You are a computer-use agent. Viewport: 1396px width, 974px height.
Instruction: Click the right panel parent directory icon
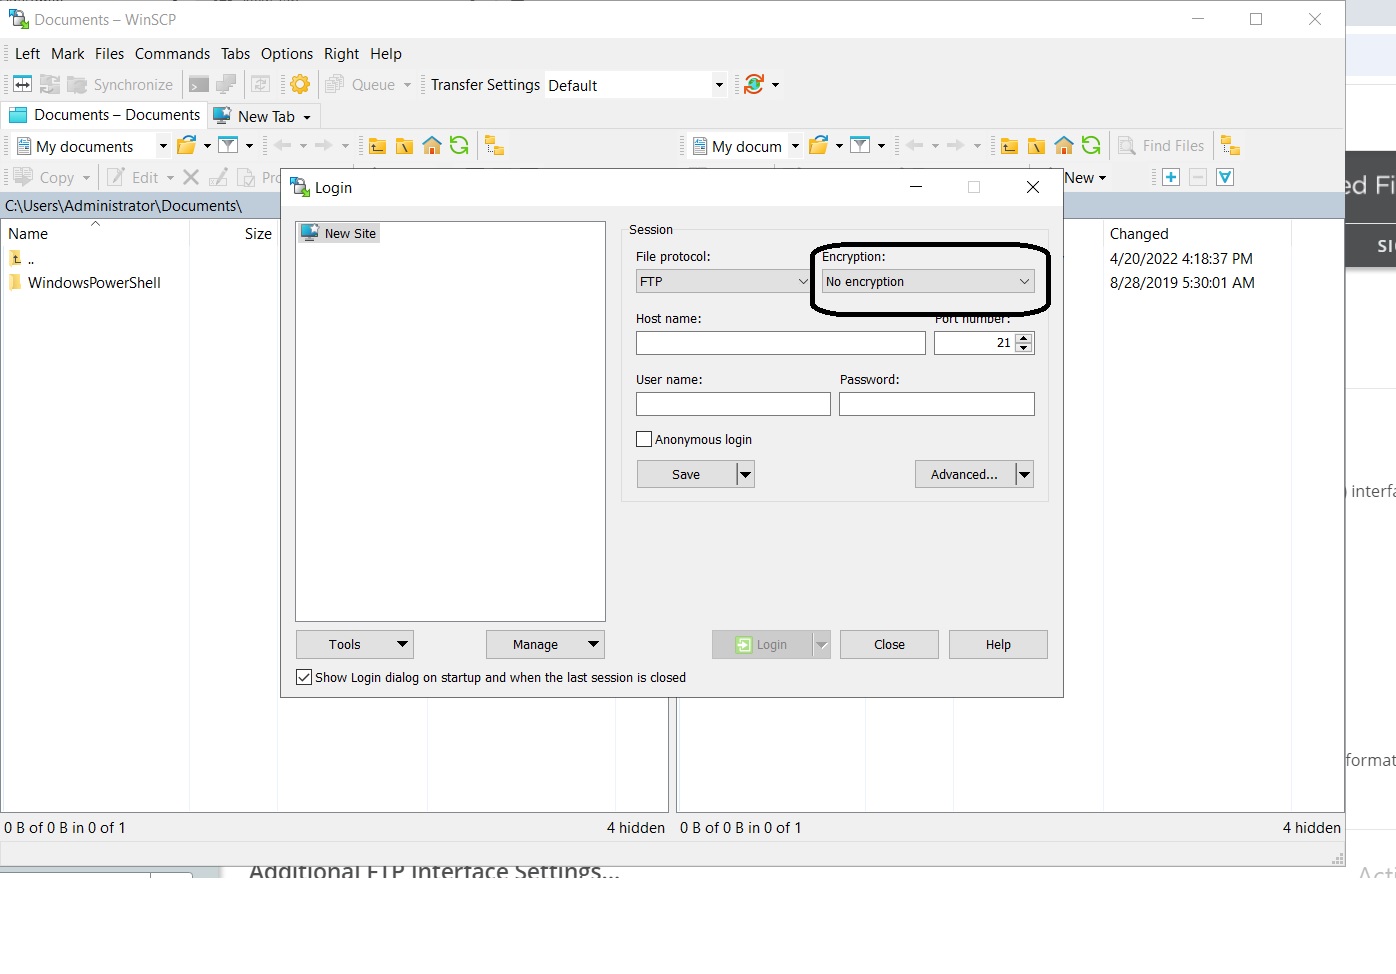click(x=1009, y=146)
